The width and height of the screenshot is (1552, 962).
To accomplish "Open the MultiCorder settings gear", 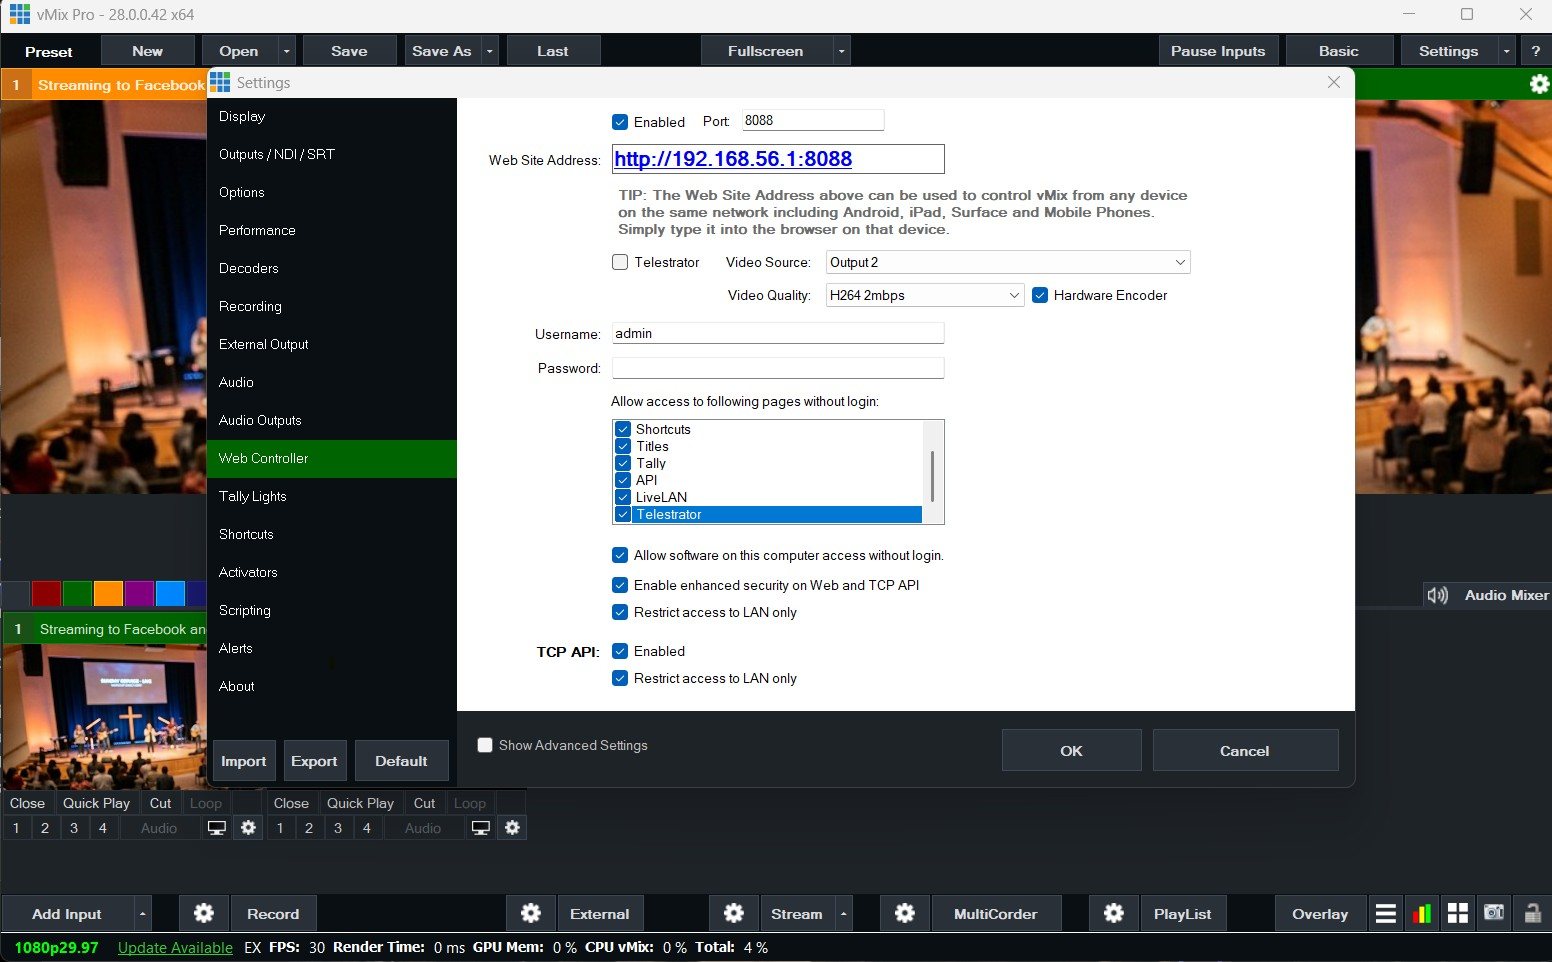I will pos(905,913).
